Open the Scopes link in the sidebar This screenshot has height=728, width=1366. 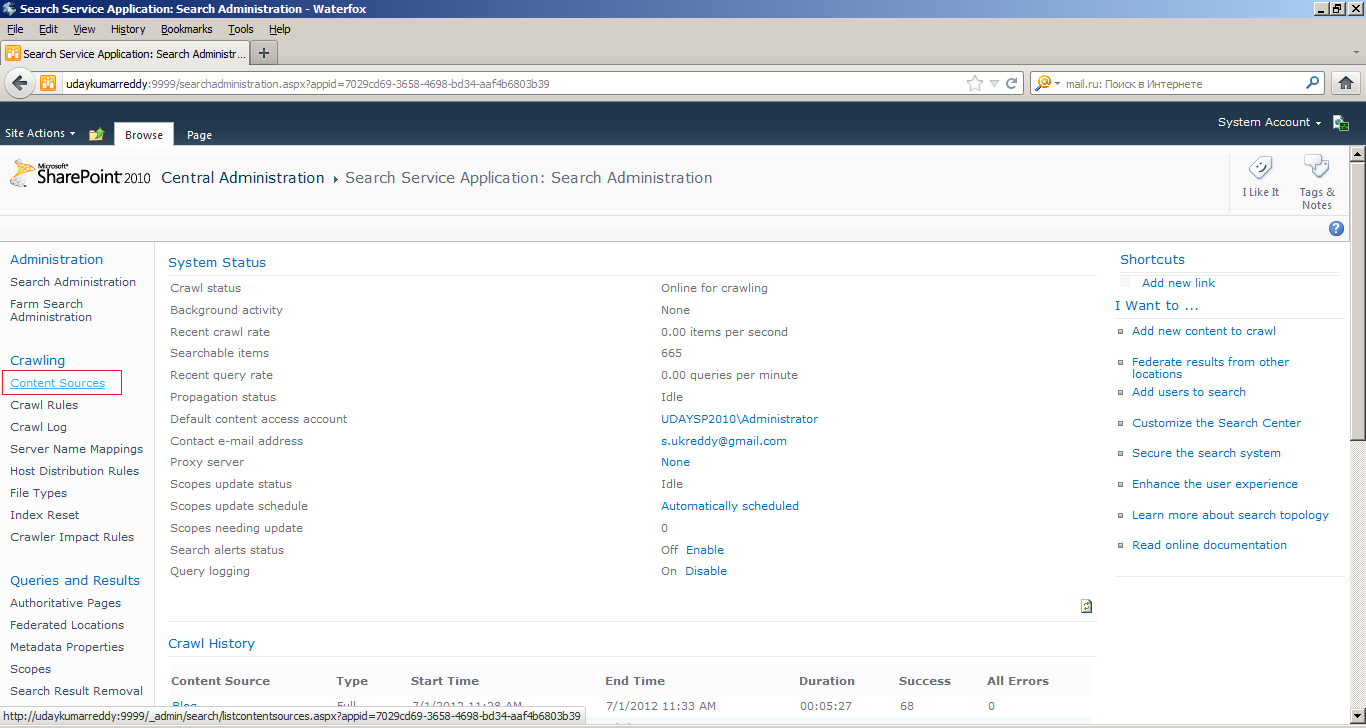point(31,669)
